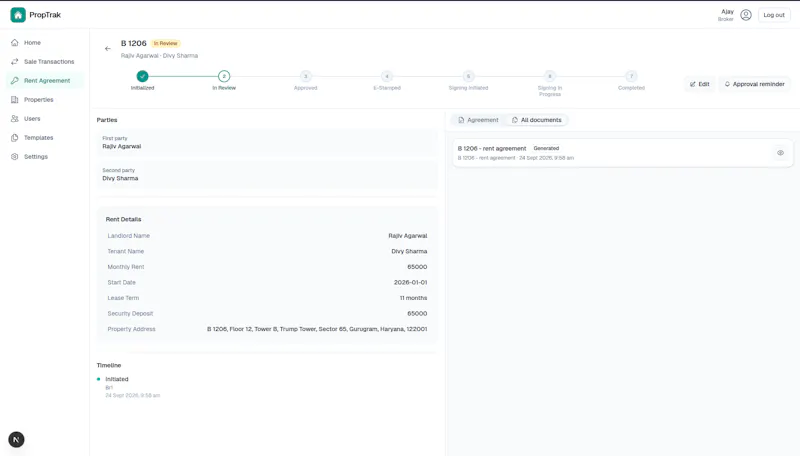The height and width of the screenshot is (456, 800).
Task: View rent agreement document with eye icon
Action: pyautogui.click(x=780, y=153)
